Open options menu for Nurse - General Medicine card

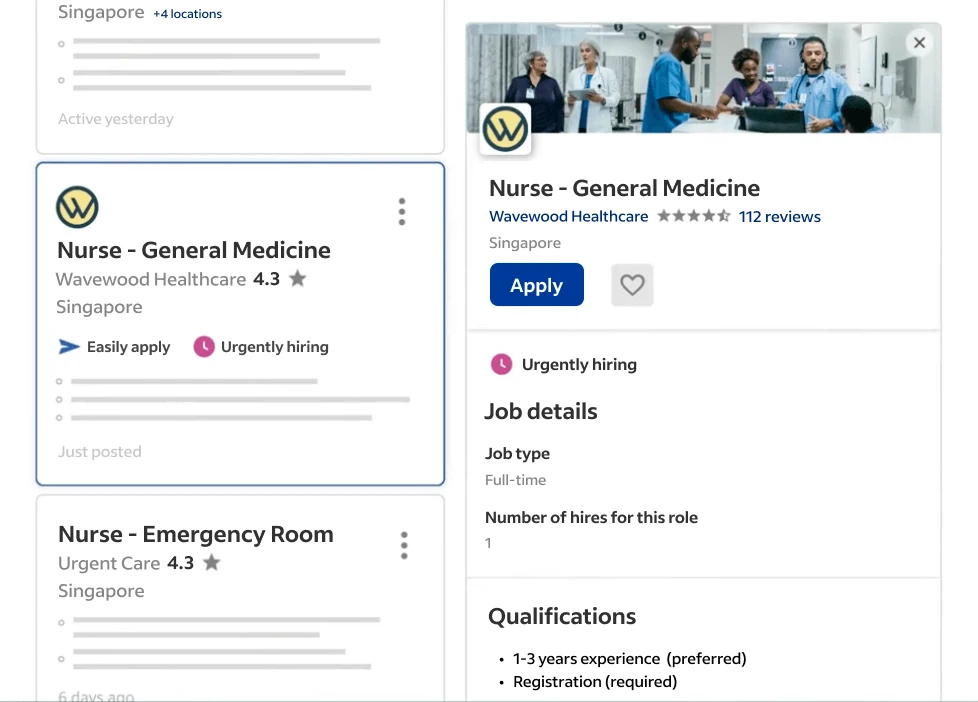coord(402,212)
